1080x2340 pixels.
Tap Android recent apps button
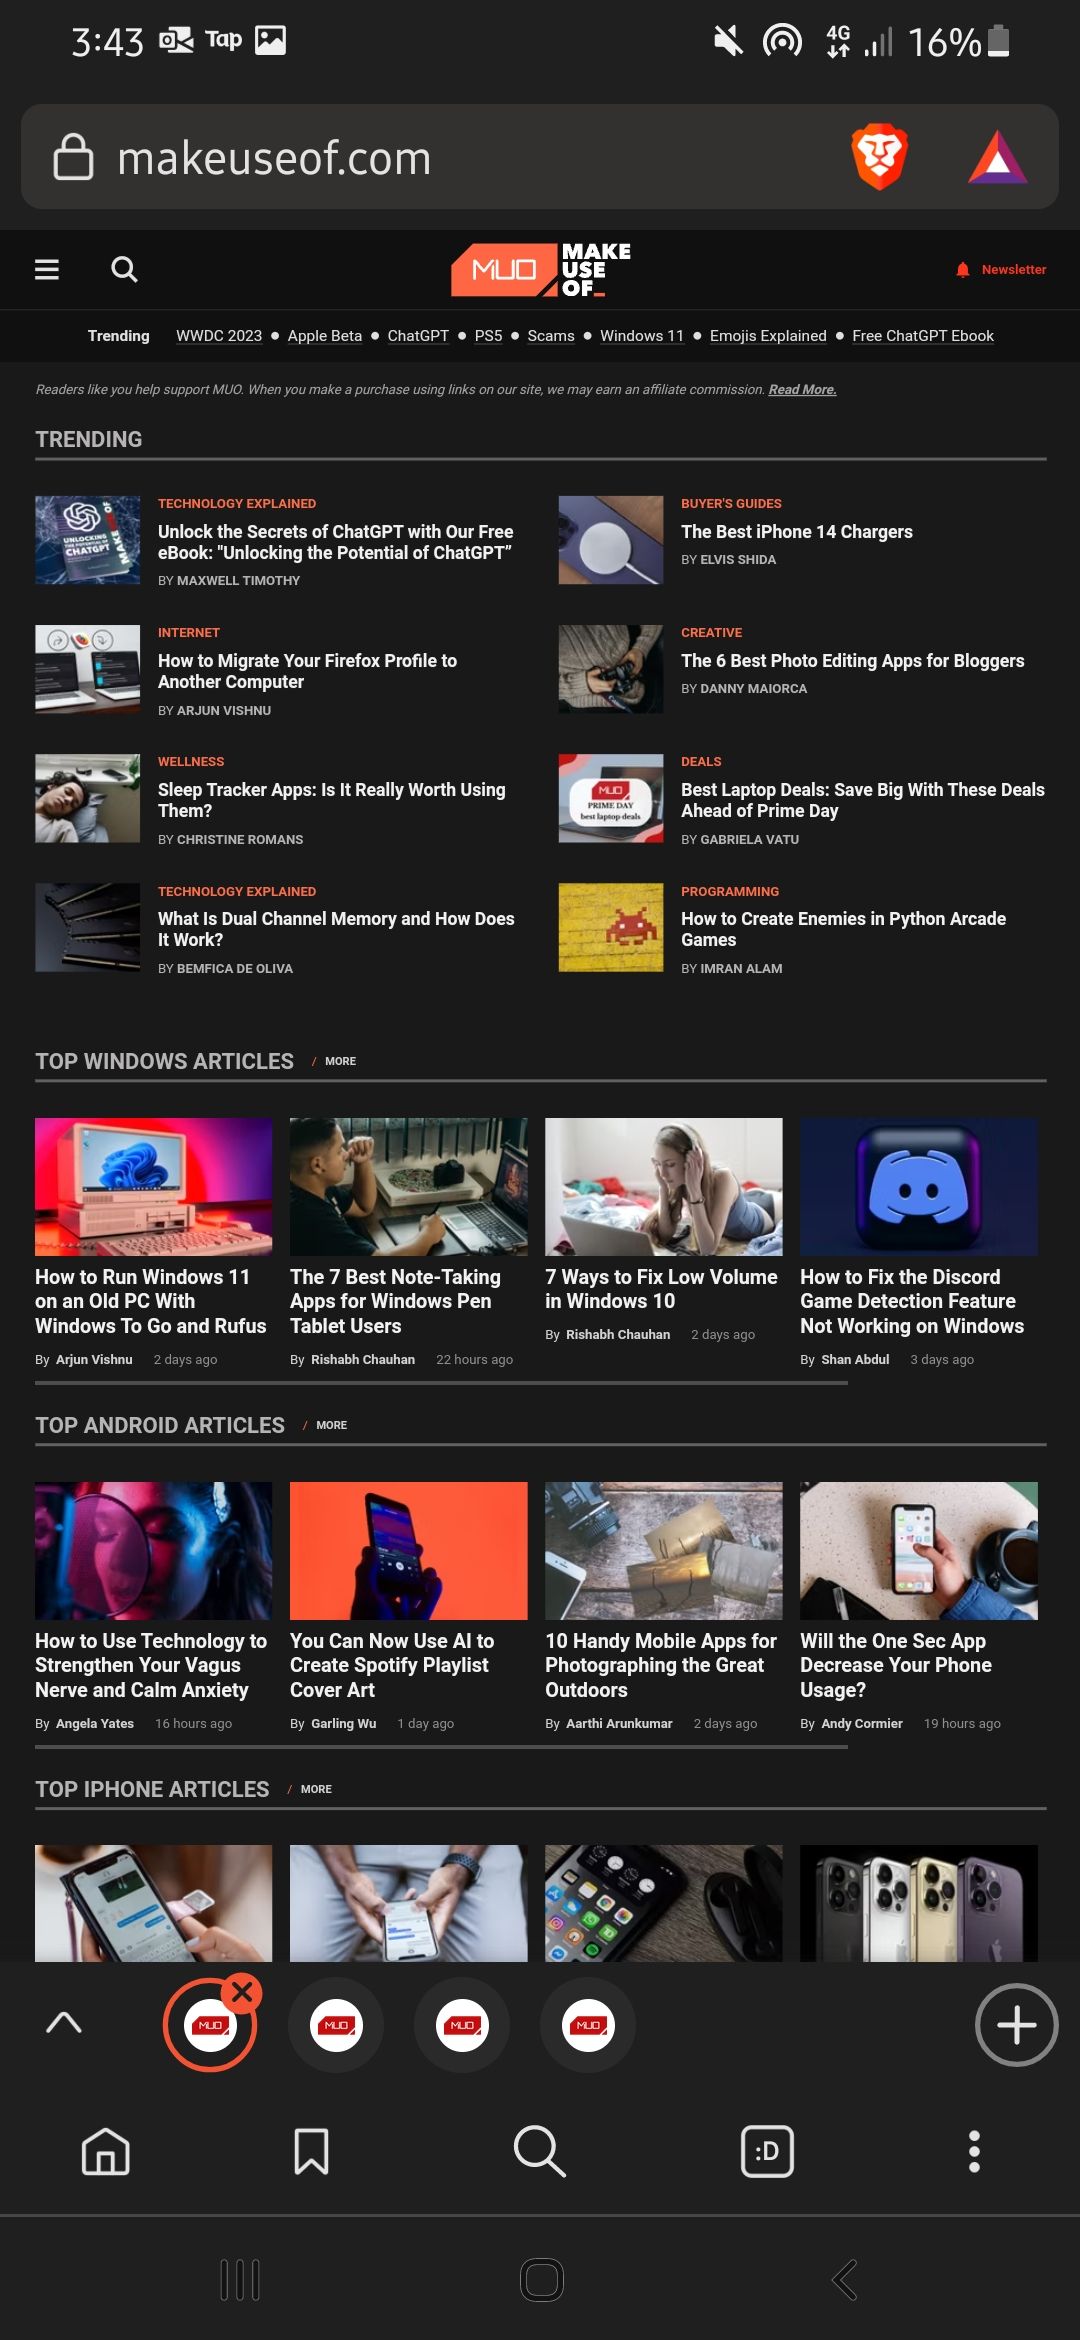(x=239, y=2280)
